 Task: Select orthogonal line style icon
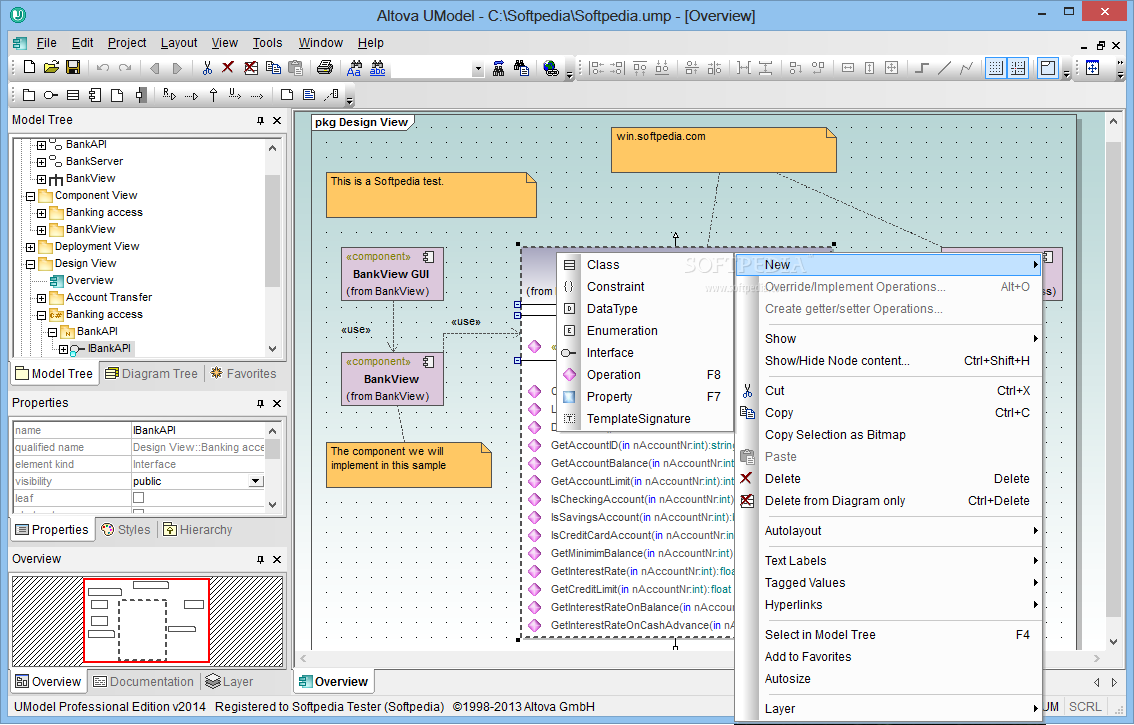(921, 69)
